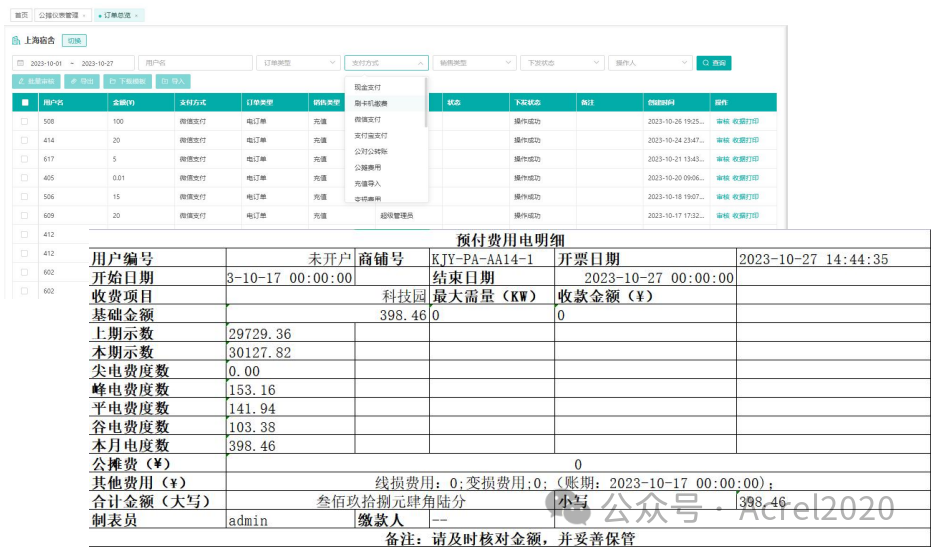Click the 查询 search button
Viewport: 933px width, 557px height.
click(x=713, y=63)
